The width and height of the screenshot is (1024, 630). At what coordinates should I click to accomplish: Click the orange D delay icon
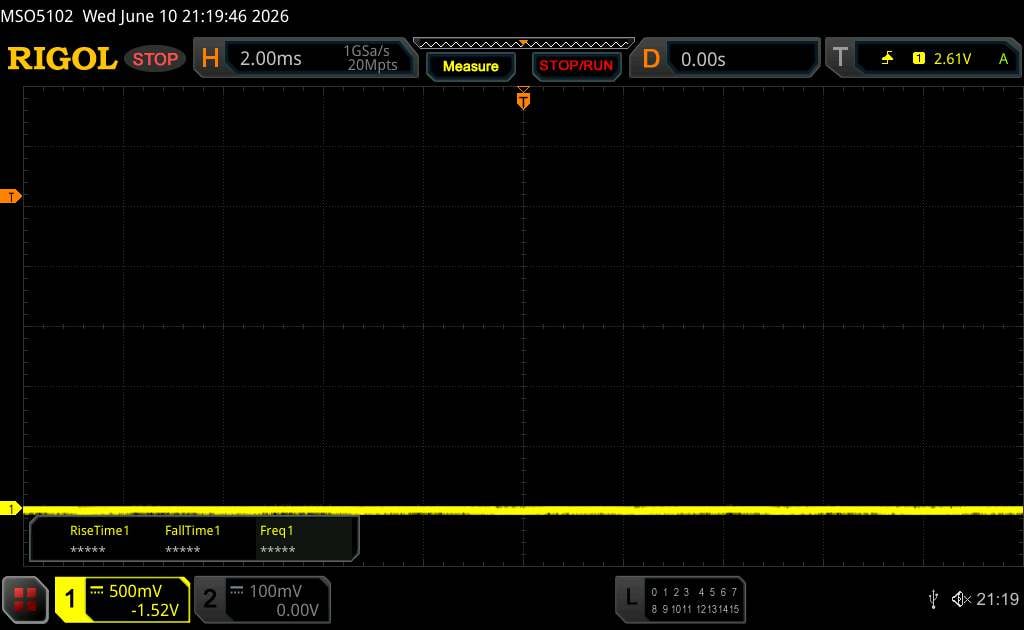click(x=651, y=59)
